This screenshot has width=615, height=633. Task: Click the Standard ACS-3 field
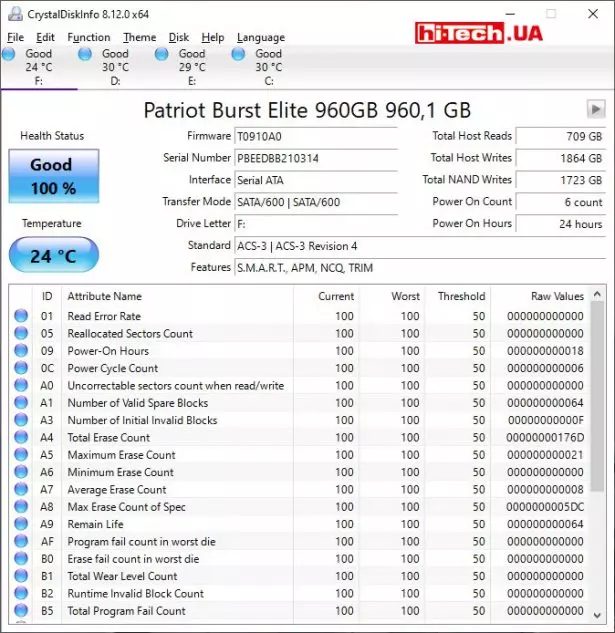click(420, 246)
